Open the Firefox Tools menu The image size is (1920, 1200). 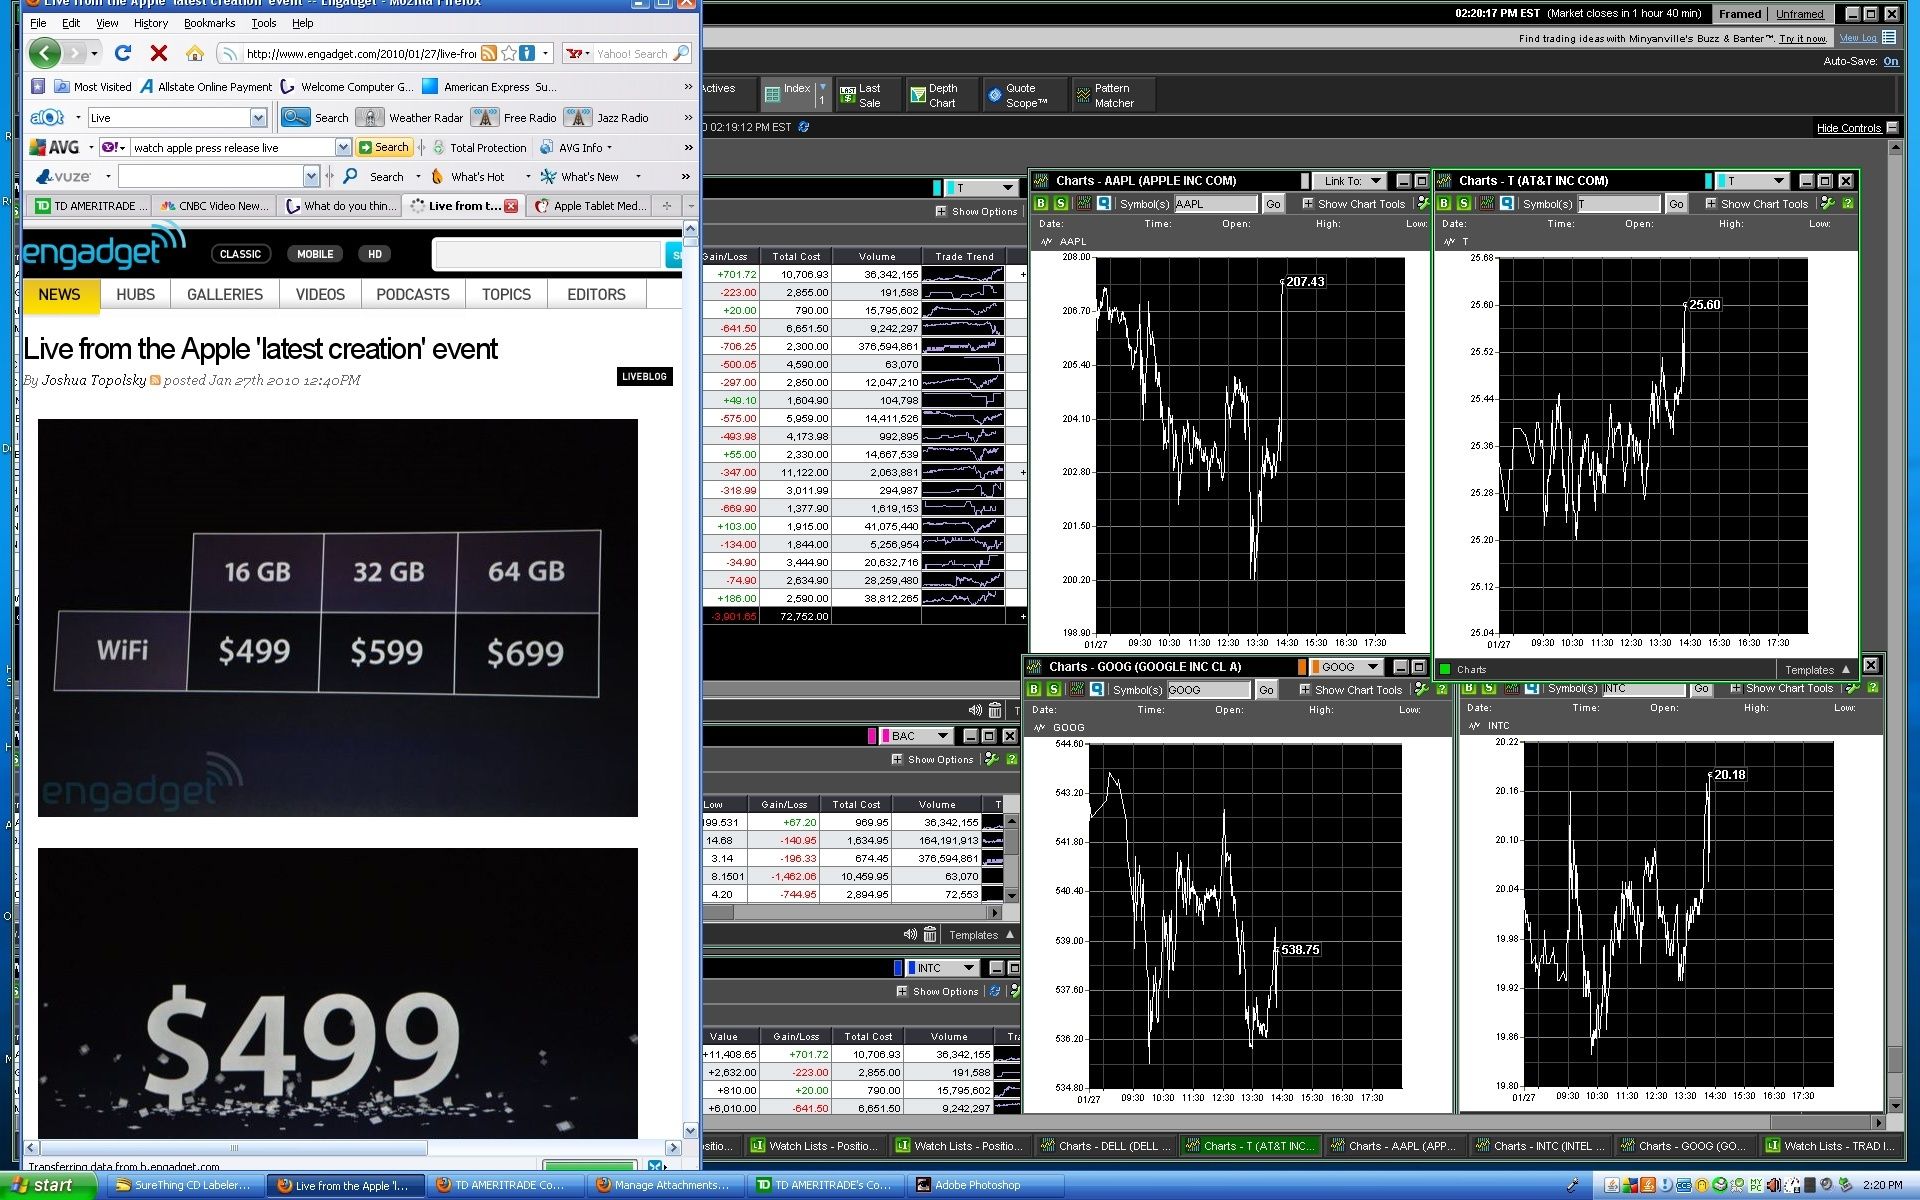tap(264, 23)
